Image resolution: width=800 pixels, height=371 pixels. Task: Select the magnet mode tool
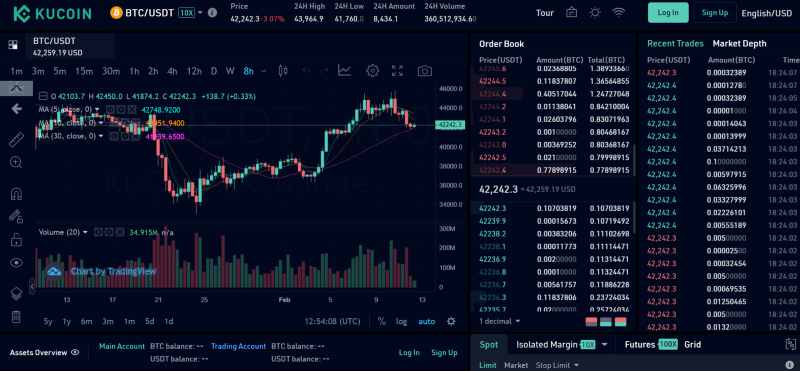[16, 194]
